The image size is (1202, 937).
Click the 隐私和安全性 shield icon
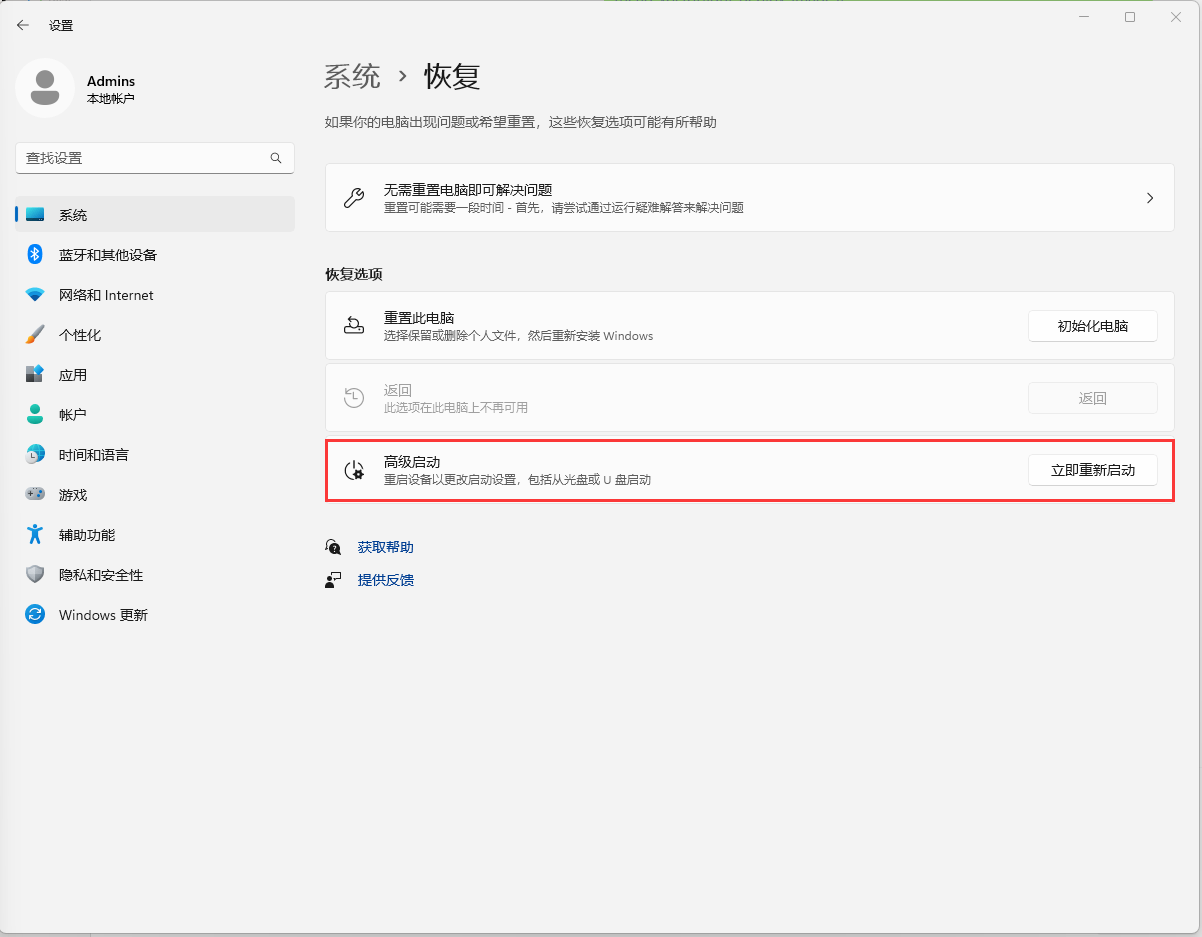35,575
